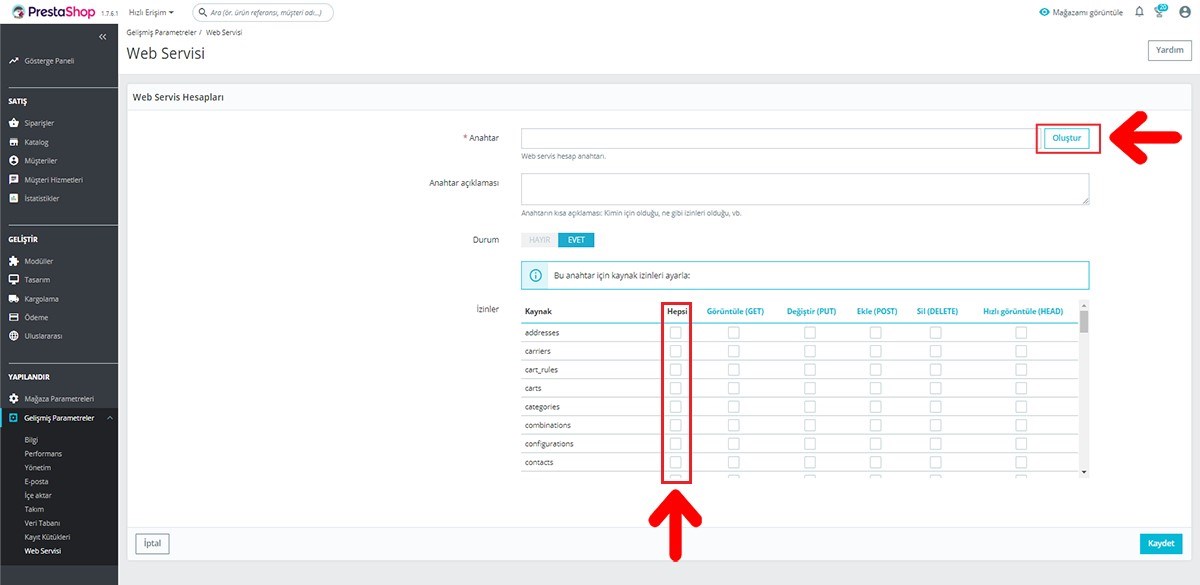This screenshot has width=1200, height=585.
Task: Click the İptal cancel button
Action: pyautogui.click(x=152, y=544)
